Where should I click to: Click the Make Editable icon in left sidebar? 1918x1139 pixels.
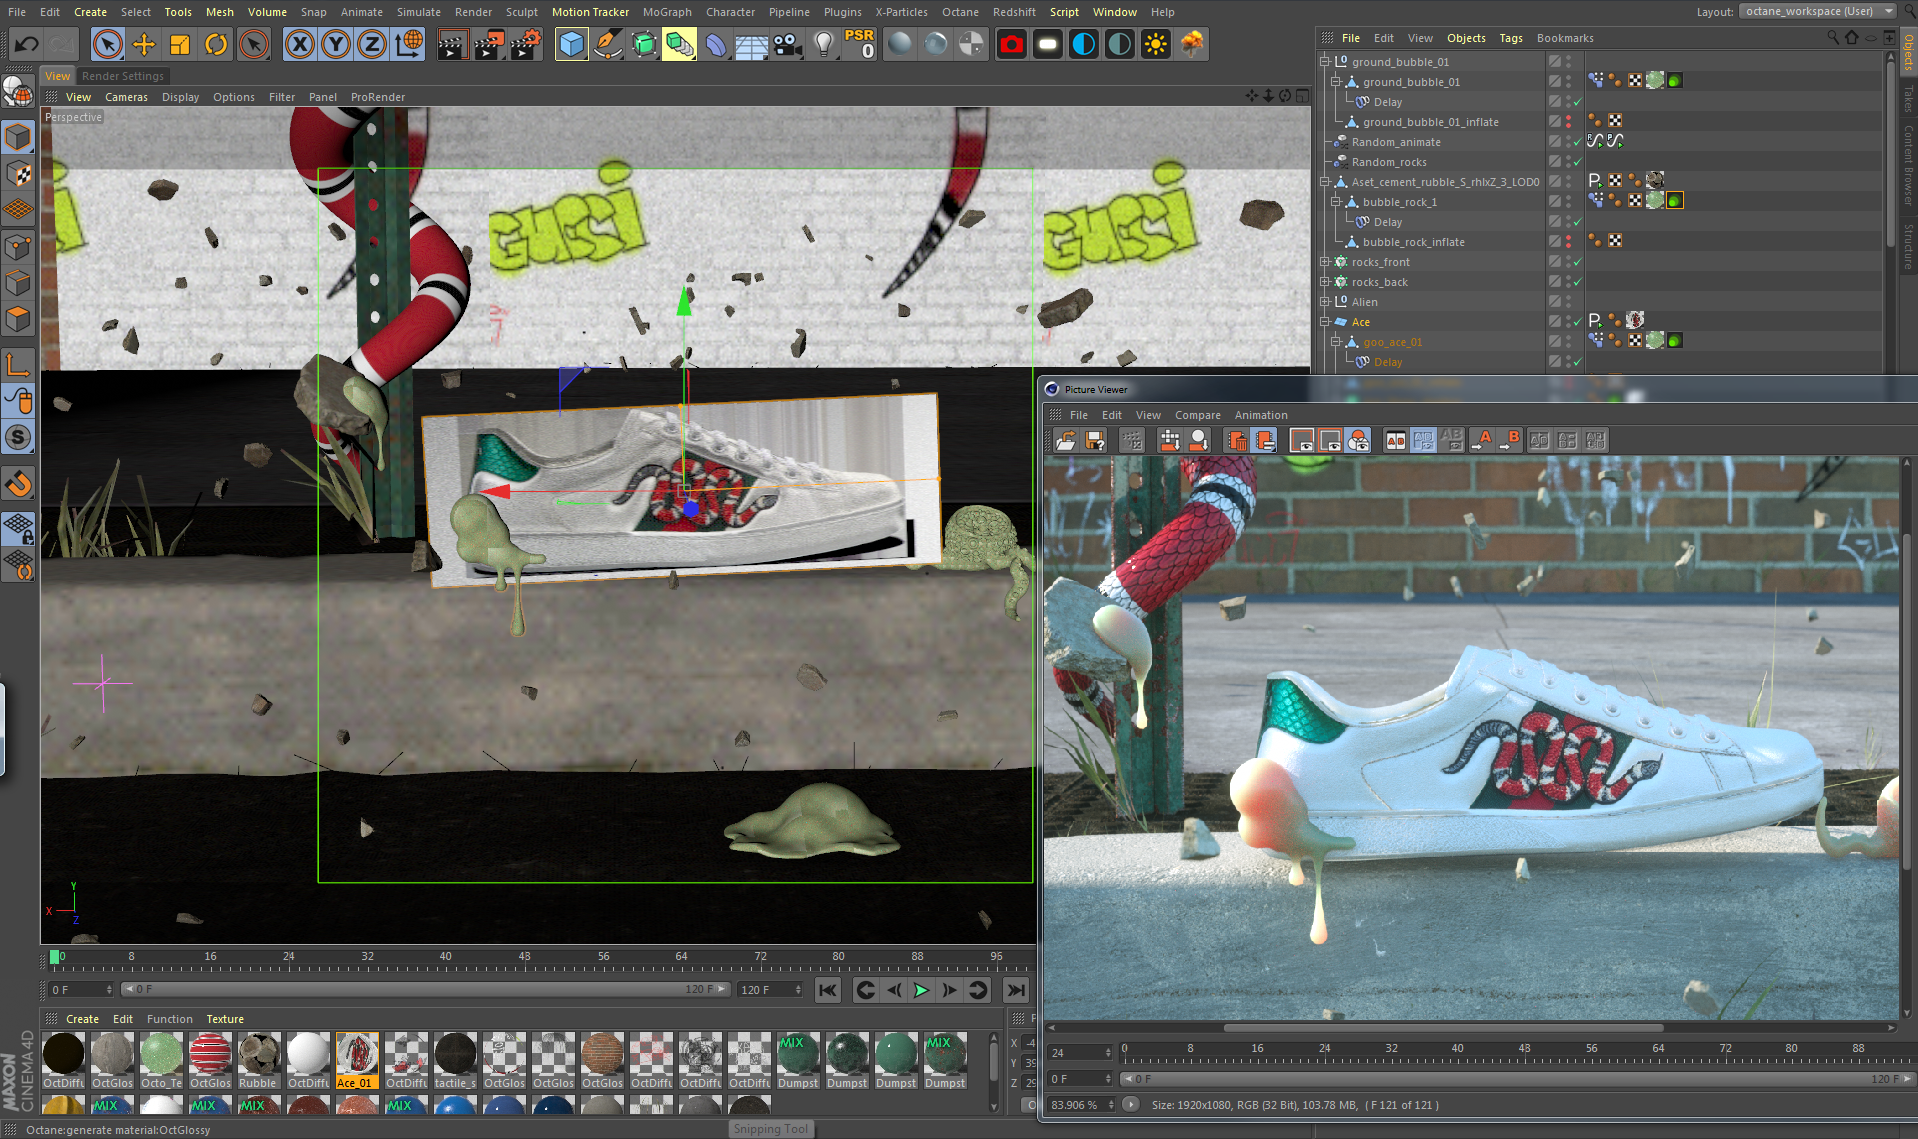[x=18, y=93]
